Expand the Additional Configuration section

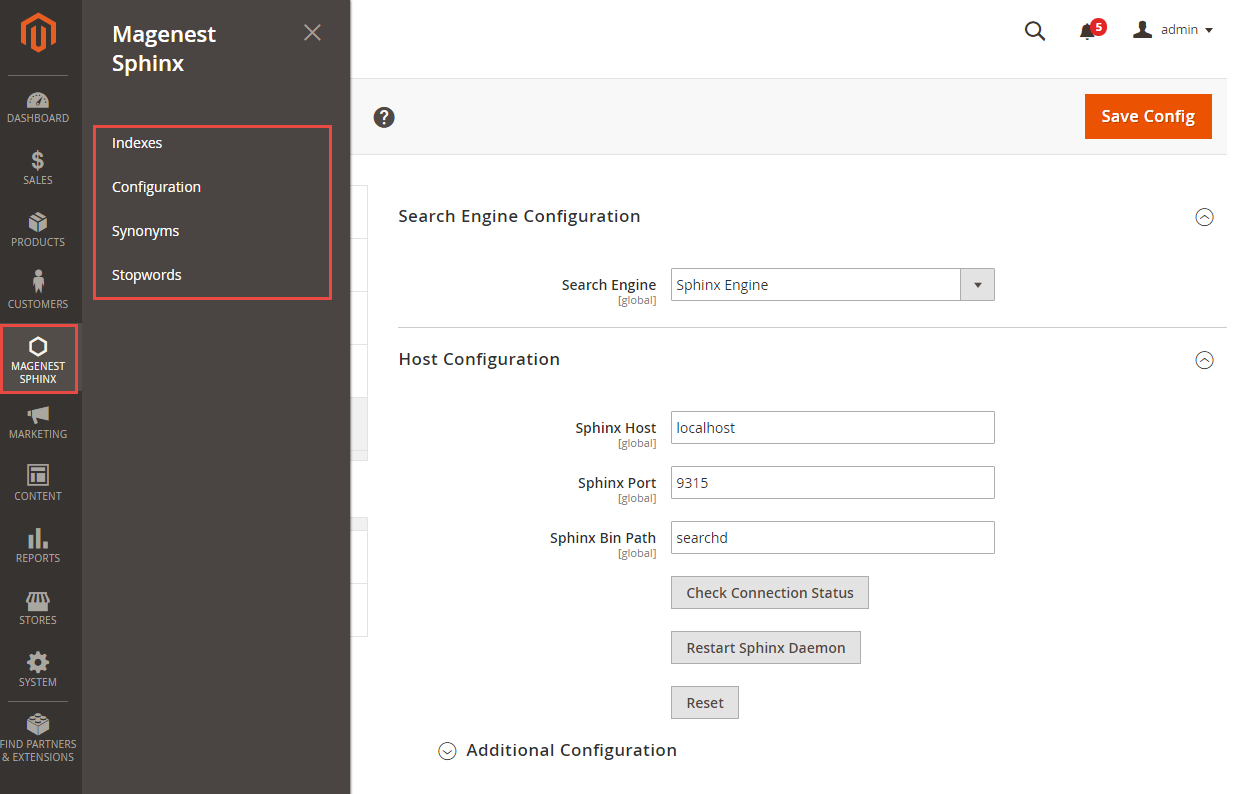(x=447, y=750)
